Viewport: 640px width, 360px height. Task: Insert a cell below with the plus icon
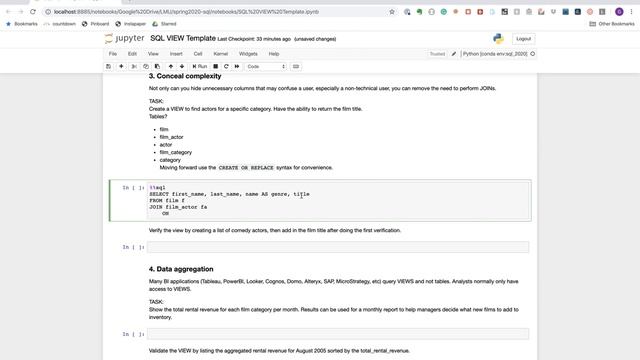point(121,66)
